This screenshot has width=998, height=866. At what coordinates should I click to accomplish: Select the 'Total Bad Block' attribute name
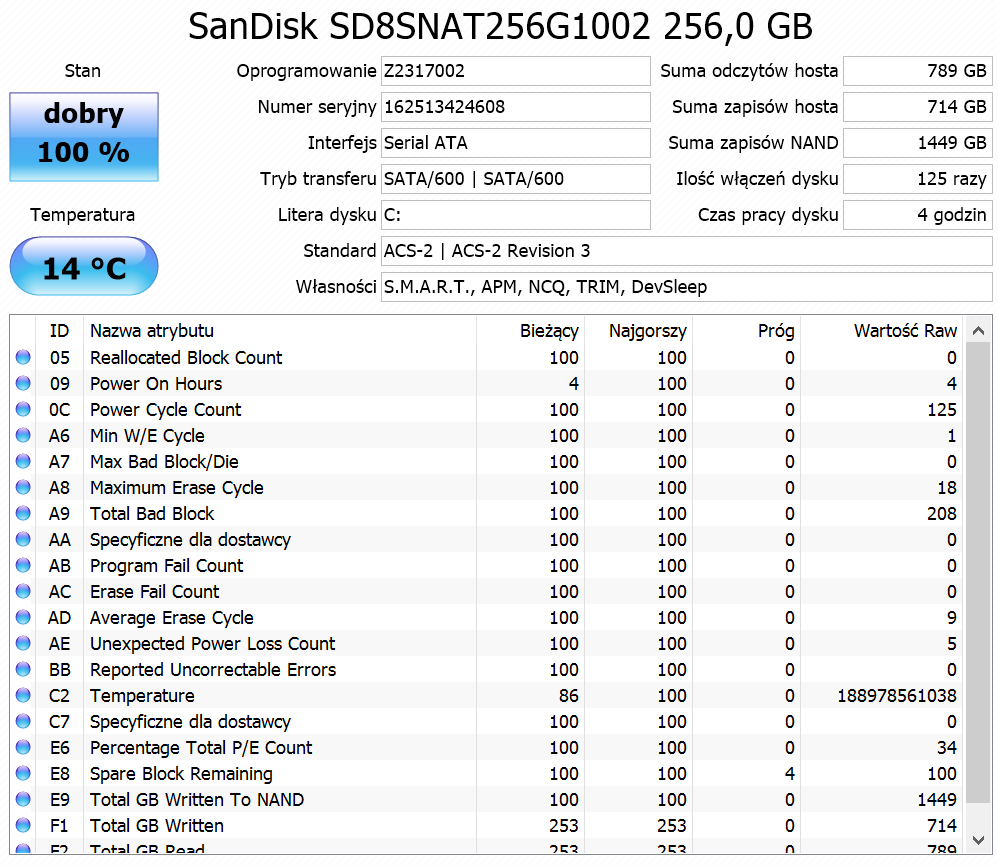[x=152, y=513]
